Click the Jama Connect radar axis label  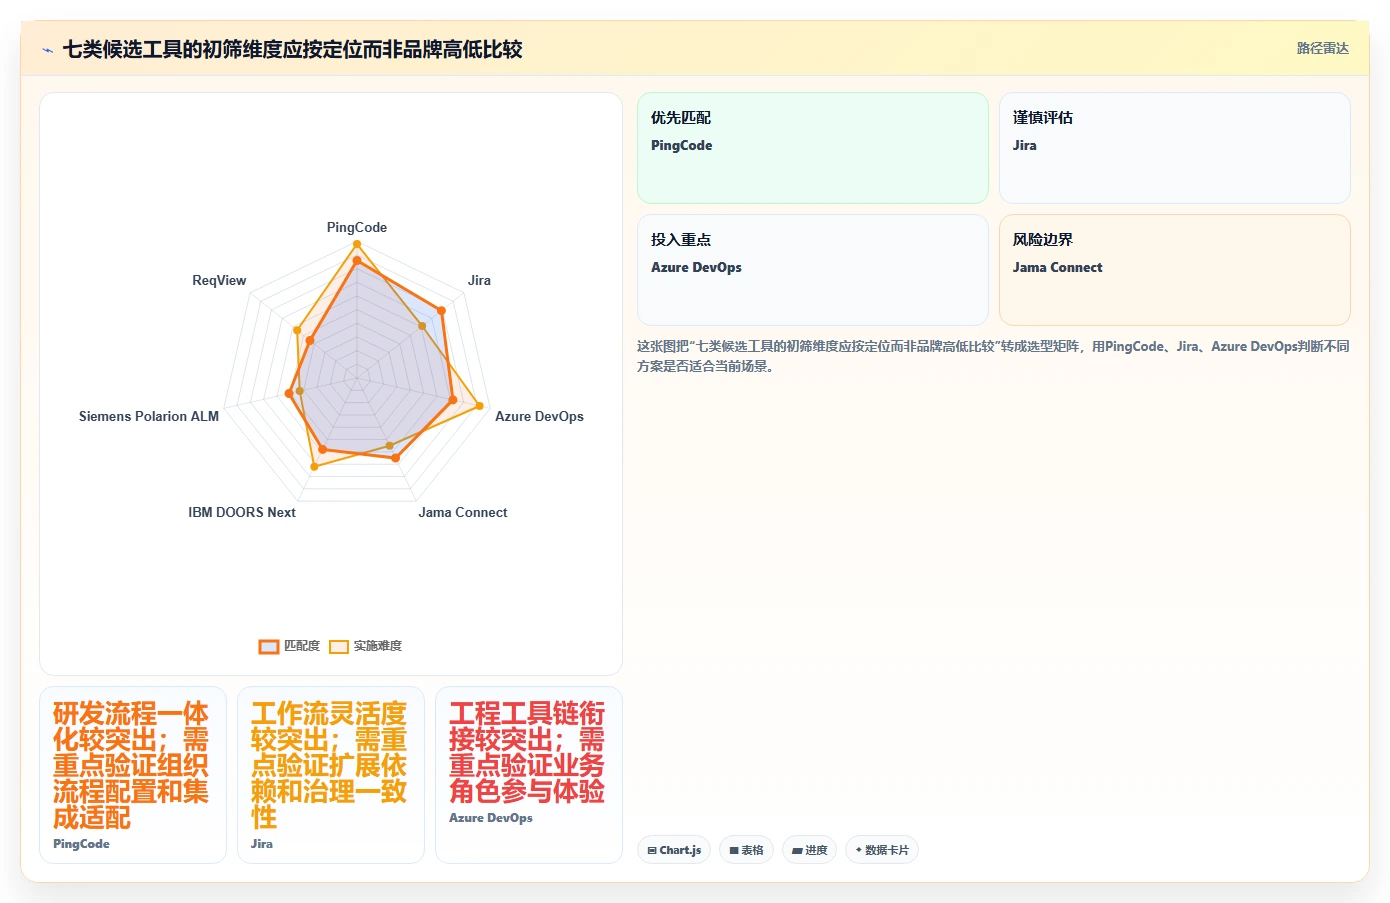pos(463,512)
